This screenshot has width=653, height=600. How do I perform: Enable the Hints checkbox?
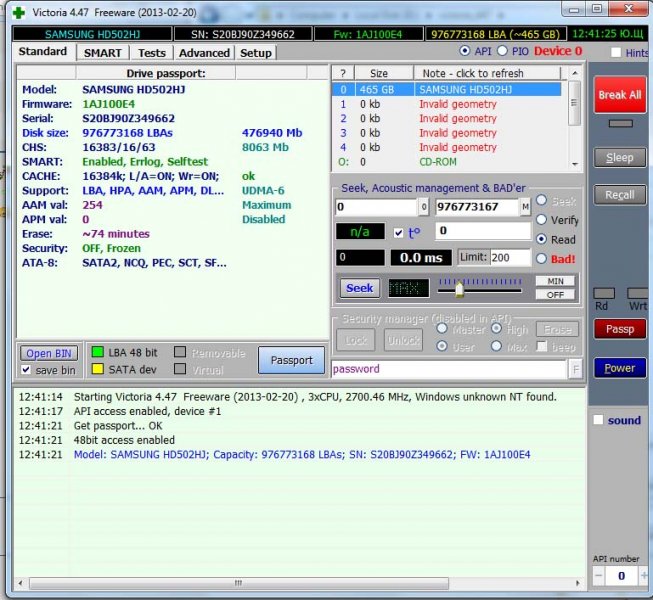616,52
